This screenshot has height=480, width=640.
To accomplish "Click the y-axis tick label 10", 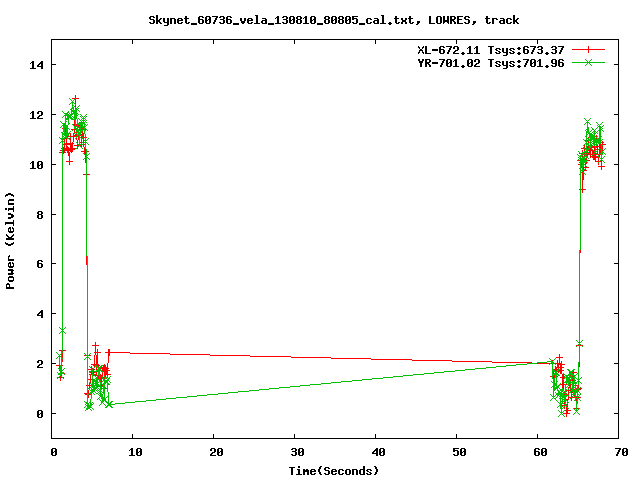I will click(x=37, y=165).
